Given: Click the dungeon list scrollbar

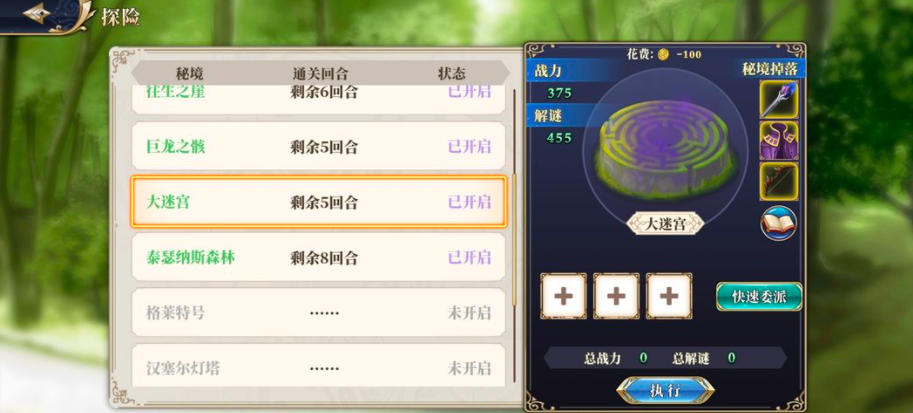Looking at the screenshot, I should pyautogui.click(x=514, y=198).
